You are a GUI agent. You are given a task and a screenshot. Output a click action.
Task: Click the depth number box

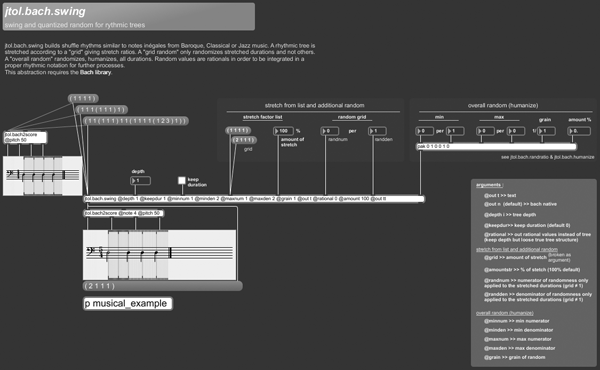tap(140, 180)
